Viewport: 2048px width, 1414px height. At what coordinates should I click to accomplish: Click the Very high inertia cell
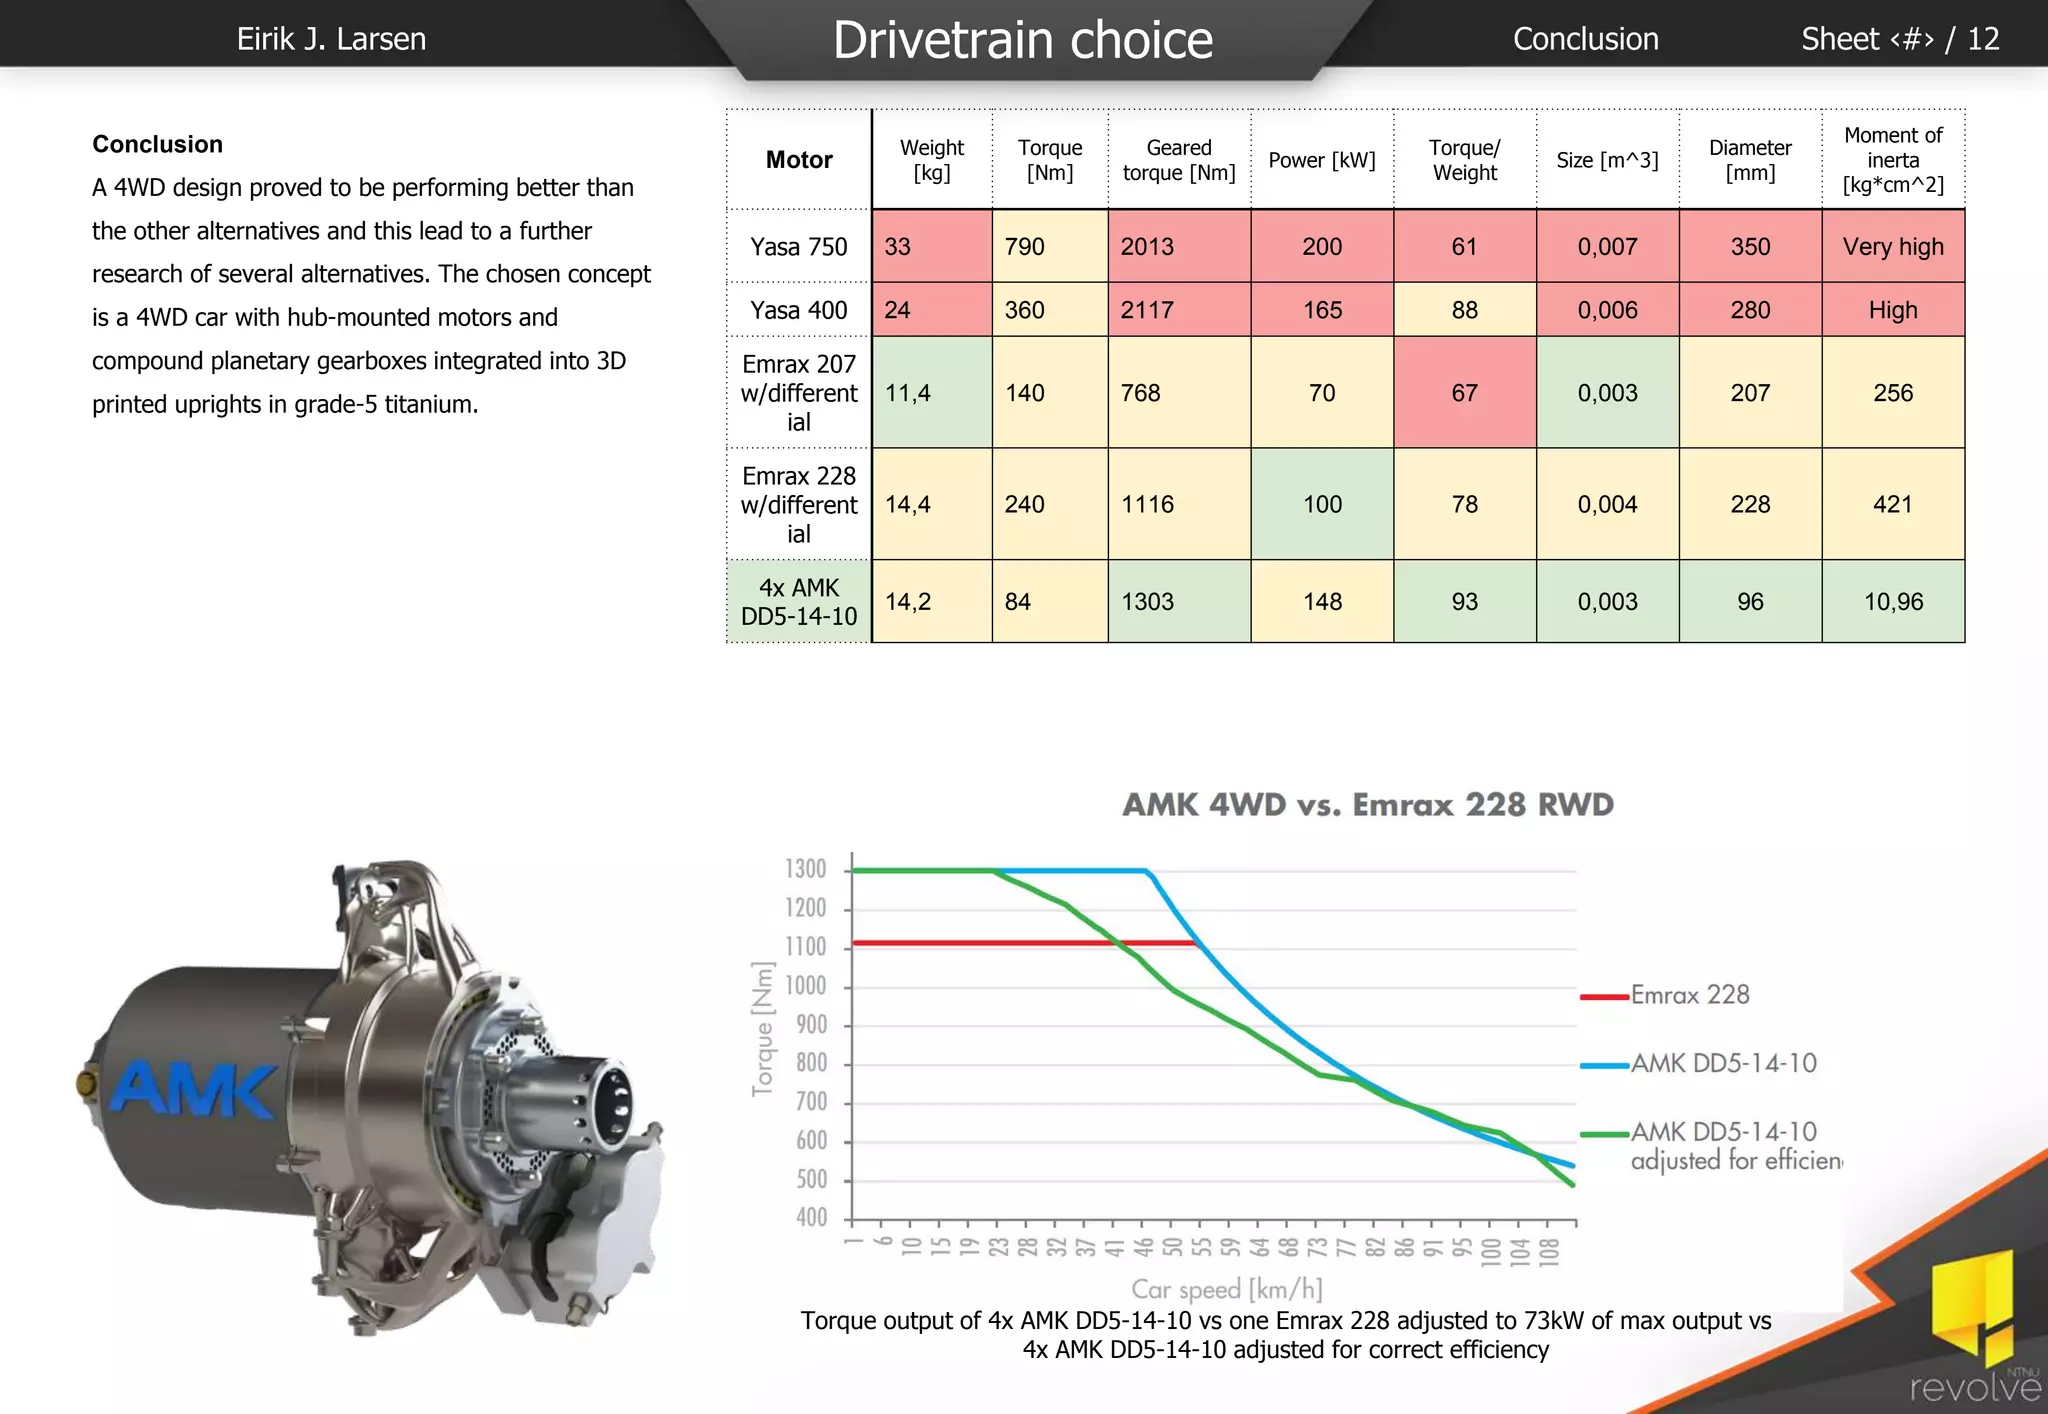tap(1893, 246)
